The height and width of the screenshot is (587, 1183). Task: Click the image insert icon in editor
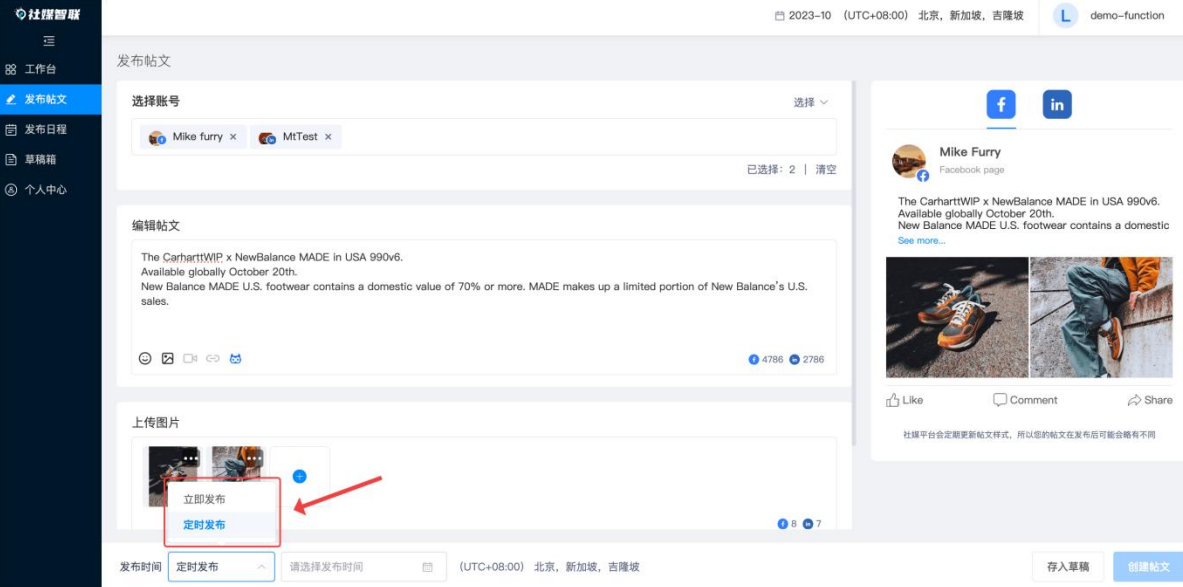point(168,358)
